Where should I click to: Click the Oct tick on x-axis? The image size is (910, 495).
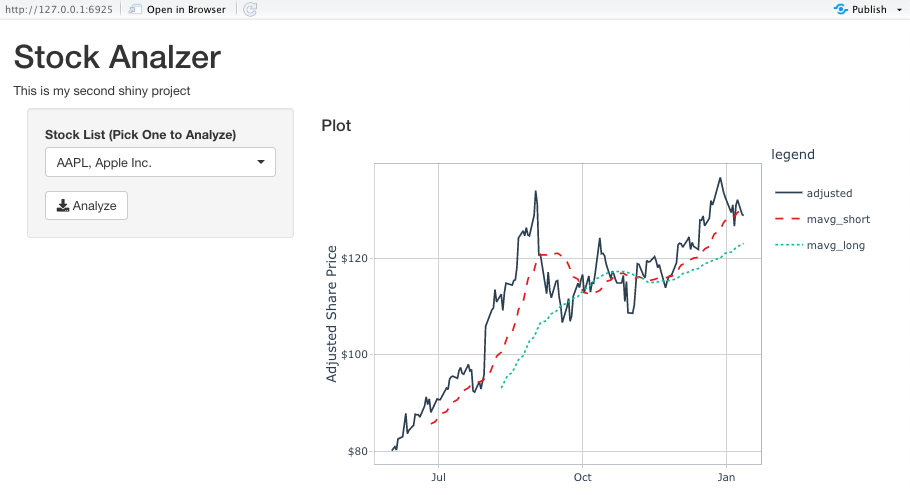coord(582,477)
